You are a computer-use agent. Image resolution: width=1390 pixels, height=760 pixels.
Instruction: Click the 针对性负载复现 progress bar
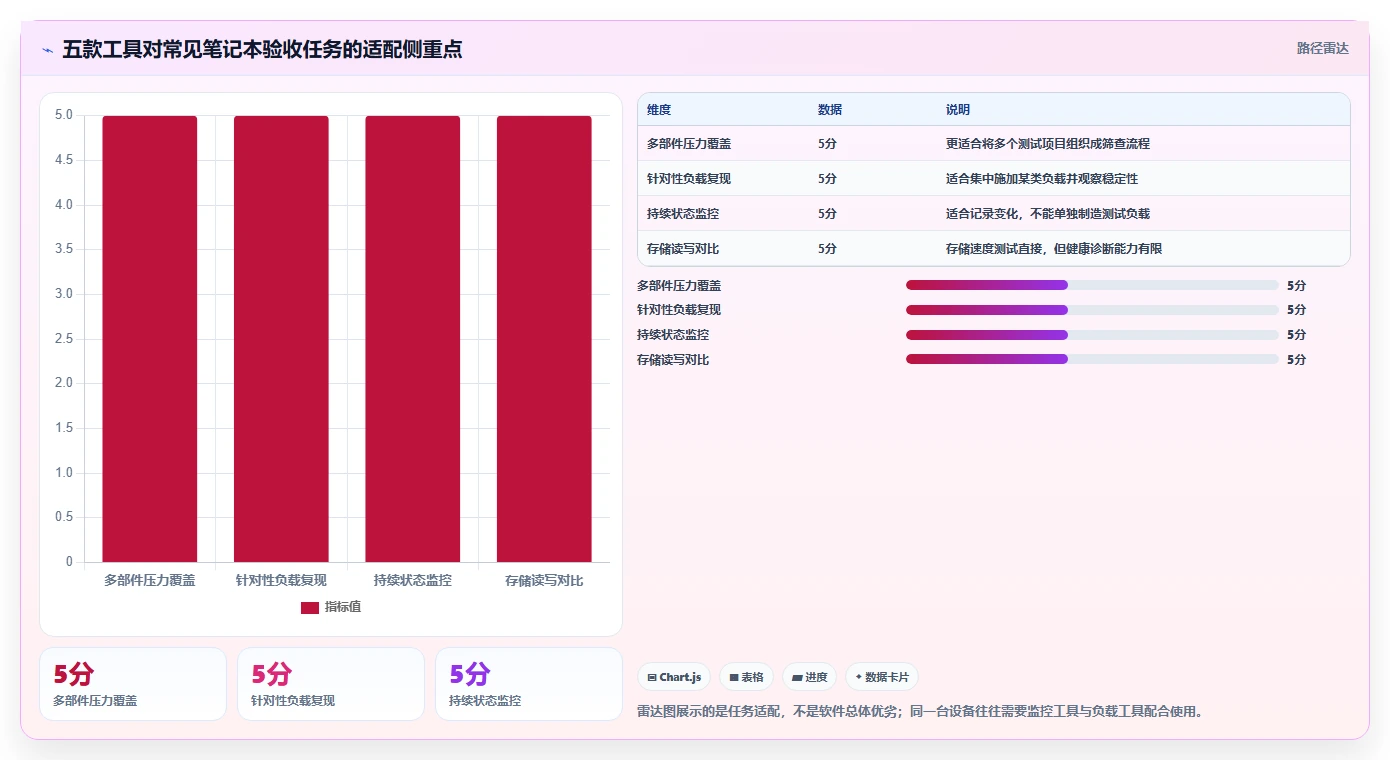(x=1092, y=310)
